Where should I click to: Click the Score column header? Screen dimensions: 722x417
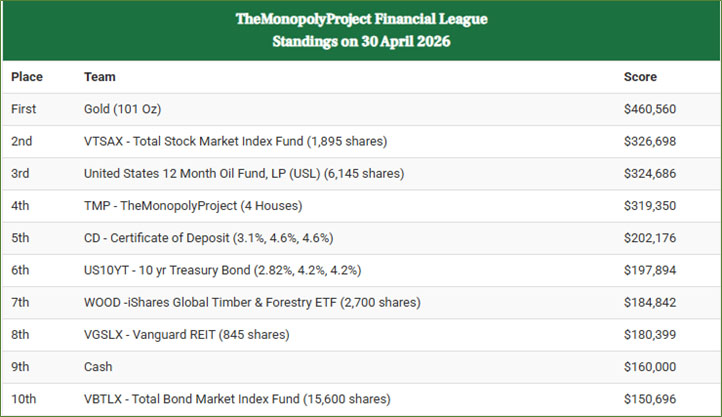click(640, 77)
